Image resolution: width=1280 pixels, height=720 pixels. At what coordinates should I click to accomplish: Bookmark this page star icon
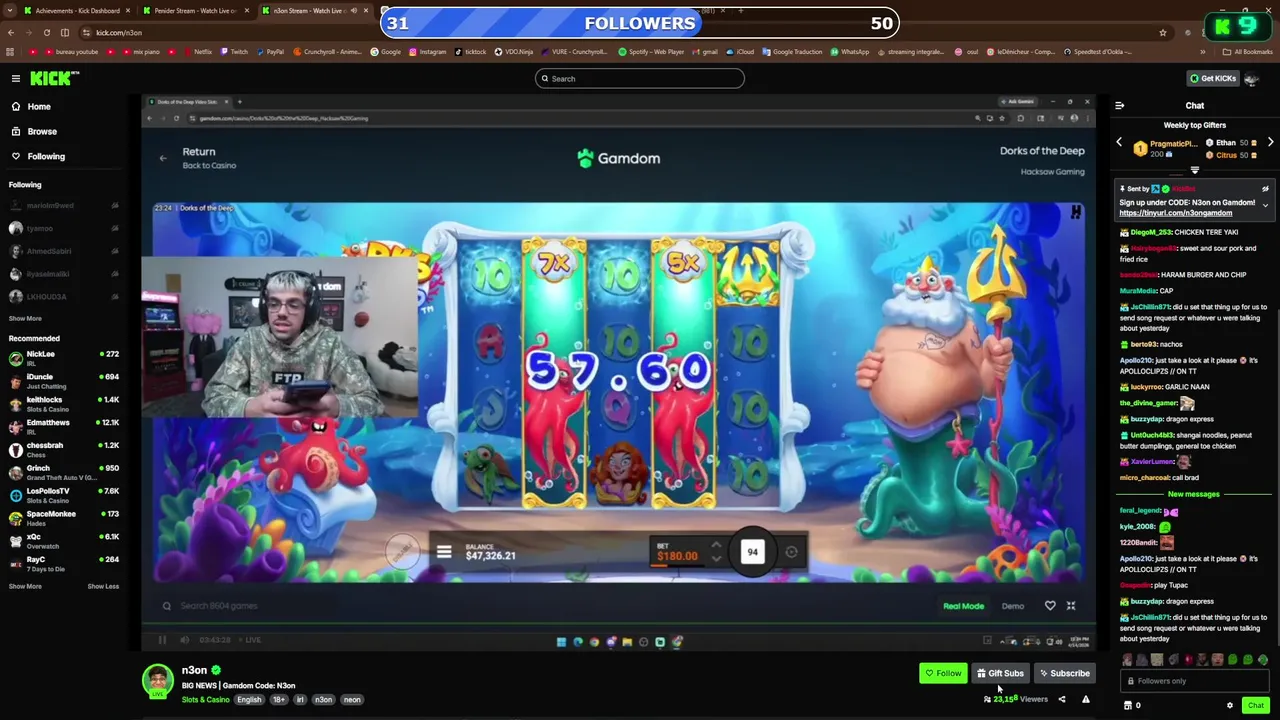pyautogui.click(x=1162, y=32)
